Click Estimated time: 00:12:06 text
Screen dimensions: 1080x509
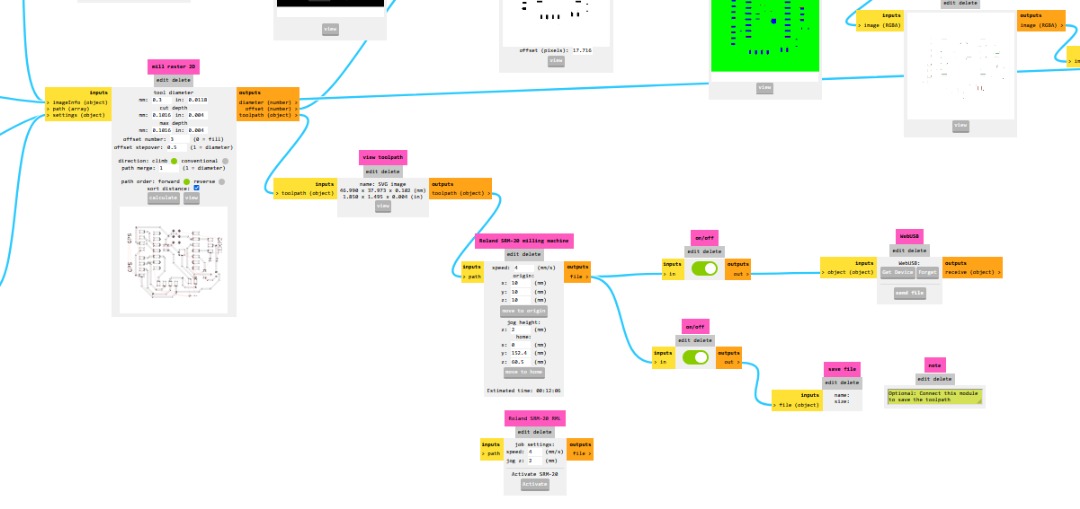pyautogui.click(x=523, y=391)
